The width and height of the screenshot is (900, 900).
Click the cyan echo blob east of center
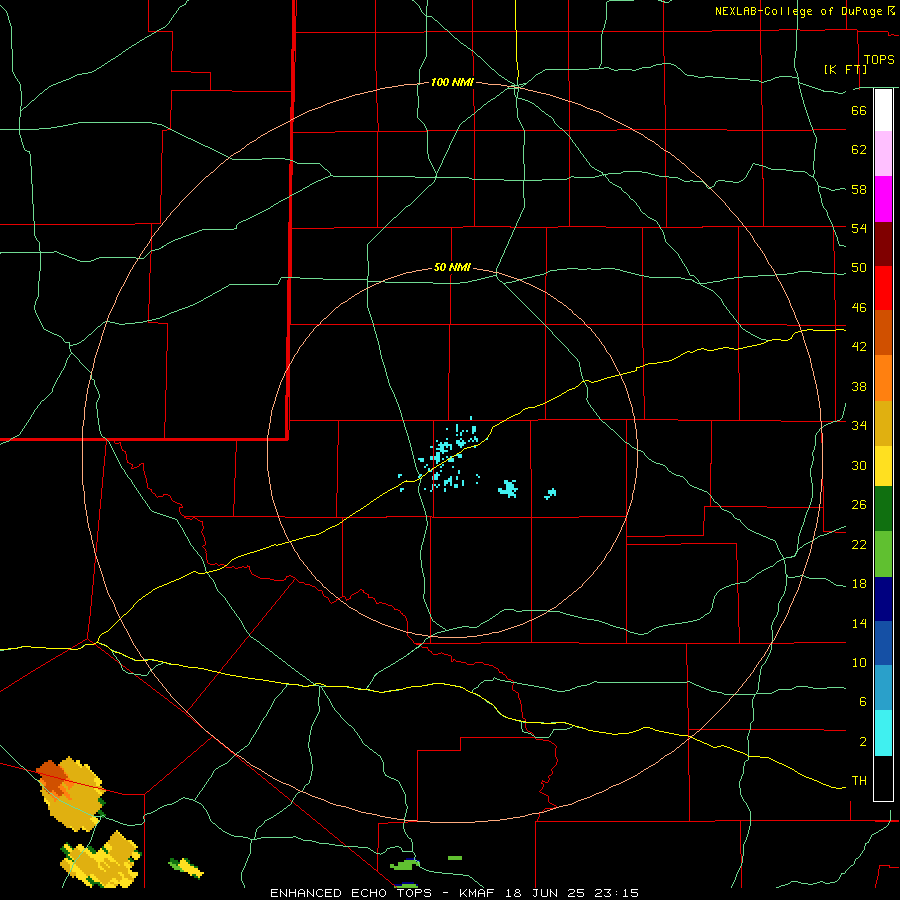coord(508,488)
